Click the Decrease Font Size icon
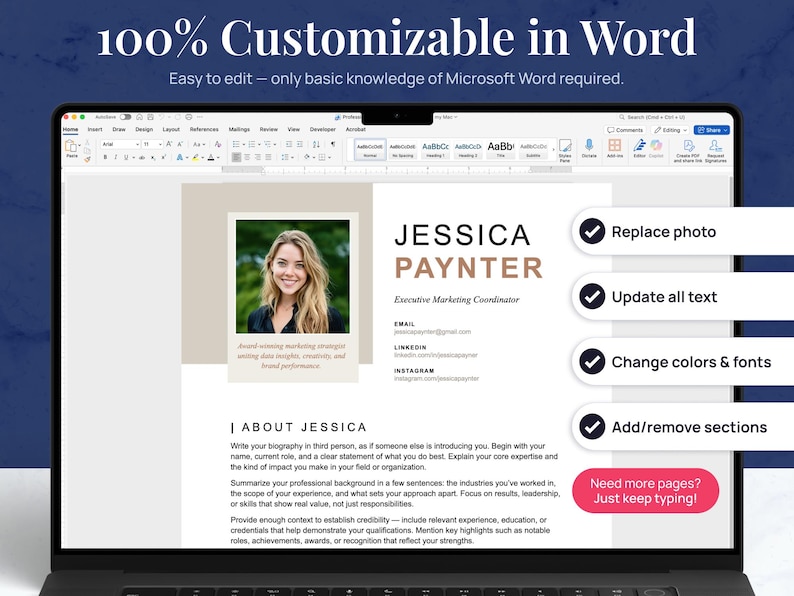This screenshot has width=794, height=596. point(180,144)
